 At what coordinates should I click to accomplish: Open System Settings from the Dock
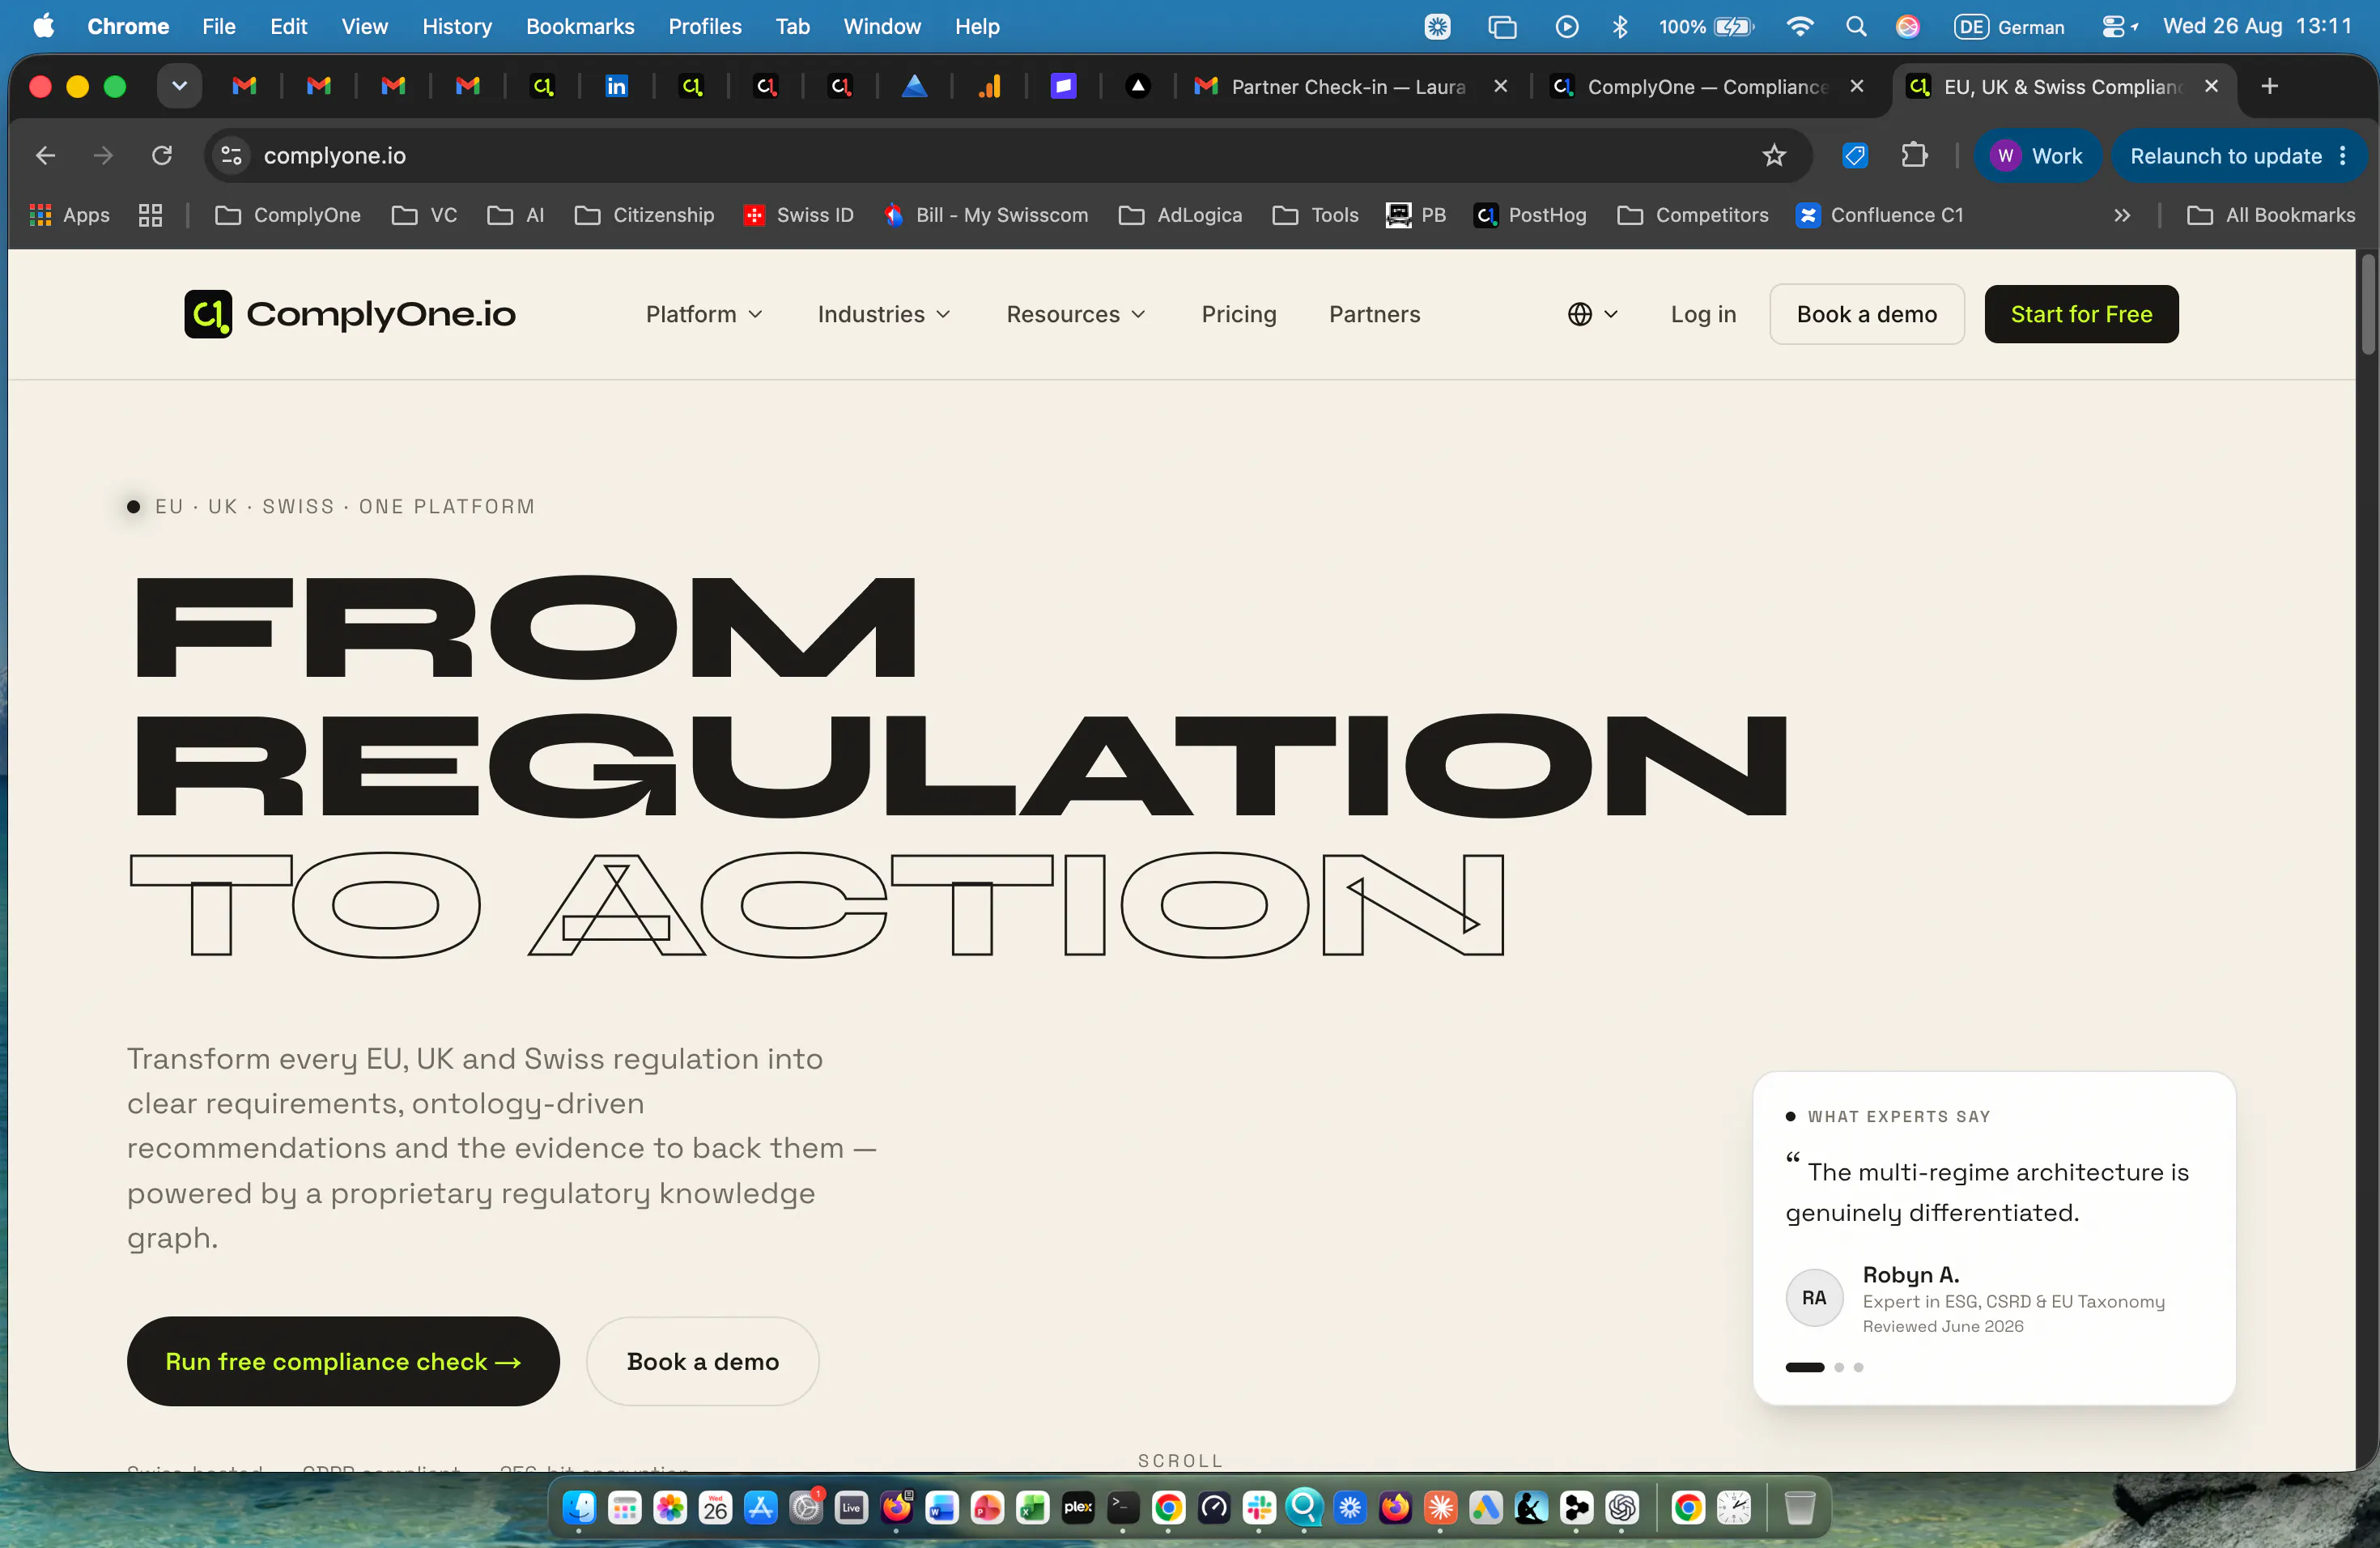point(806,1507)
